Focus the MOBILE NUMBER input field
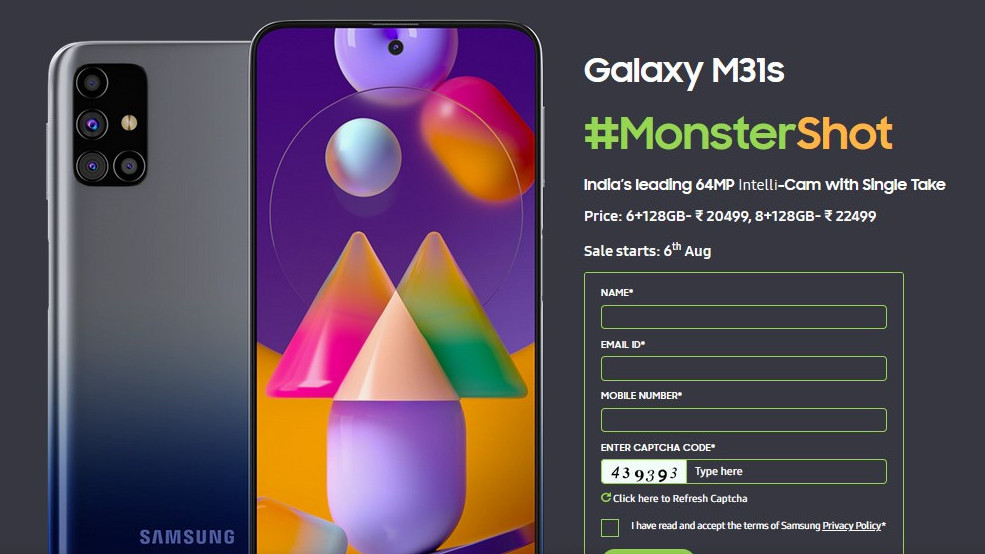This screenshot has height=554, width=985. [744, 420]
